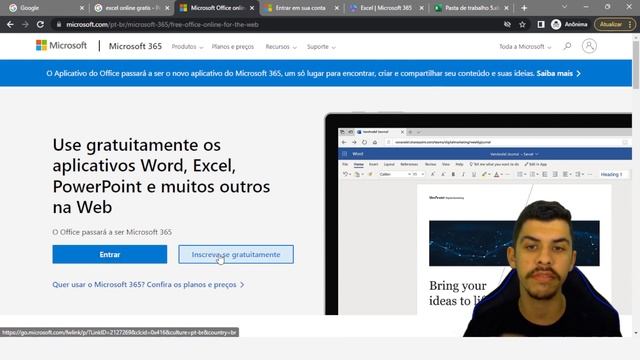
Task: Click the blocked third-party cookies eye icon
Action: [507, 24]
